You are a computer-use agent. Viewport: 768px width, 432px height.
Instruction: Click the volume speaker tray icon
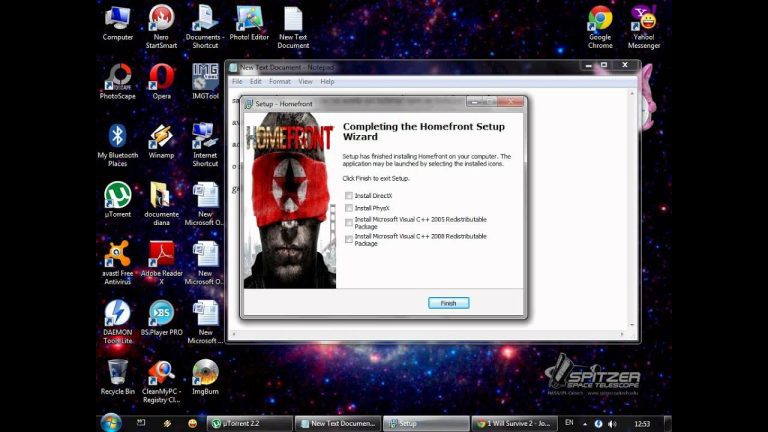click(612, 424)
